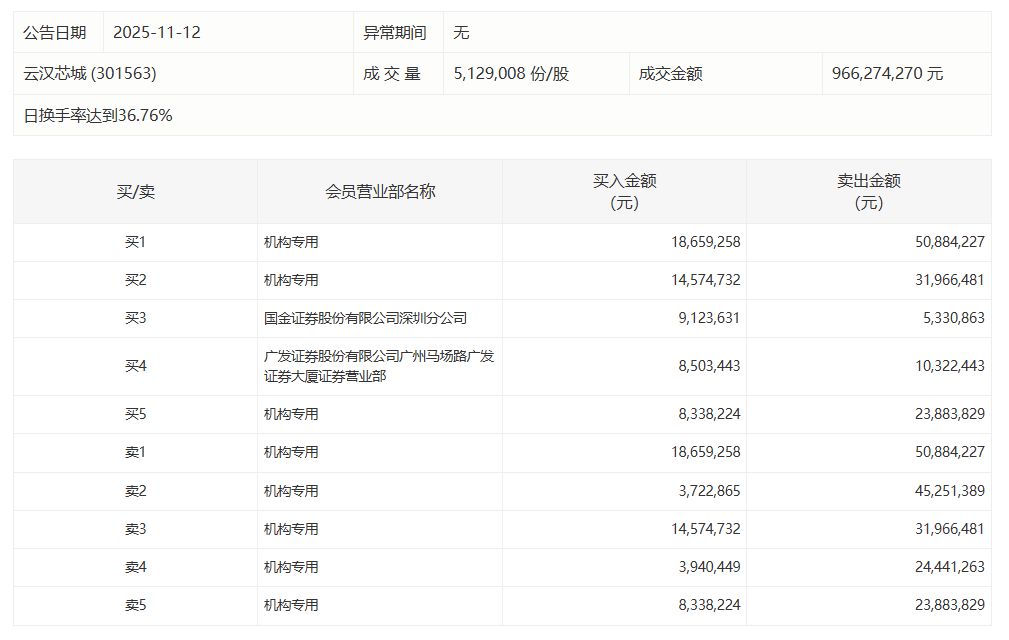
Task: Select the 2025-11-12 announcement date value
Action: point(157,33)
